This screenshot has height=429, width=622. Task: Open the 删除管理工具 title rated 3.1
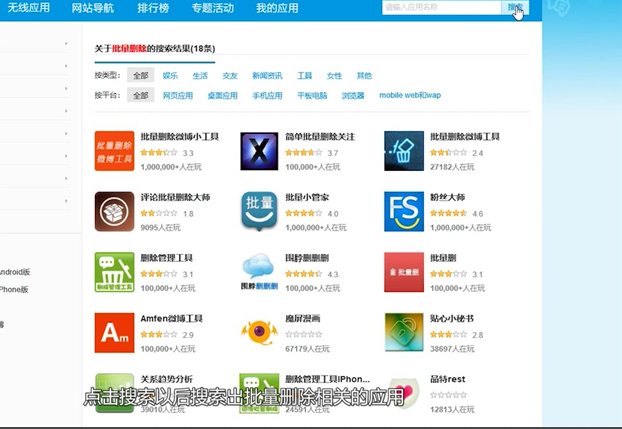coord(167,258)
